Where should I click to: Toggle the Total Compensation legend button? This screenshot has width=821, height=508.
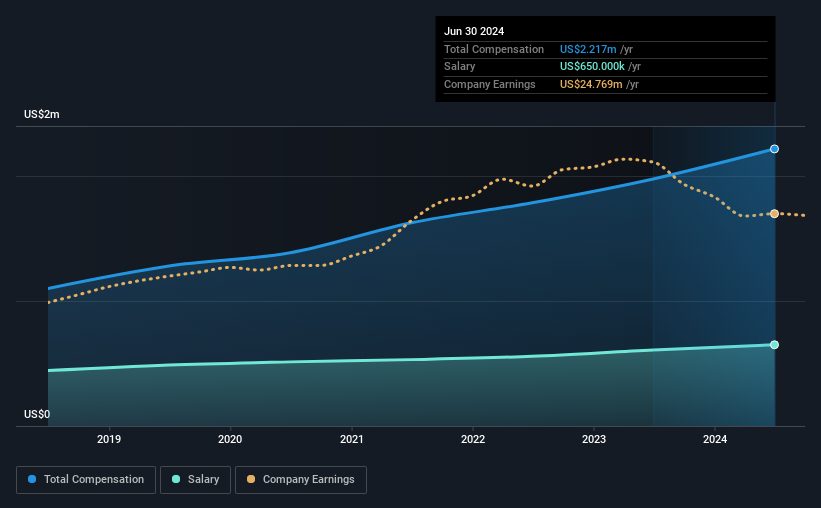coord(86,480)
